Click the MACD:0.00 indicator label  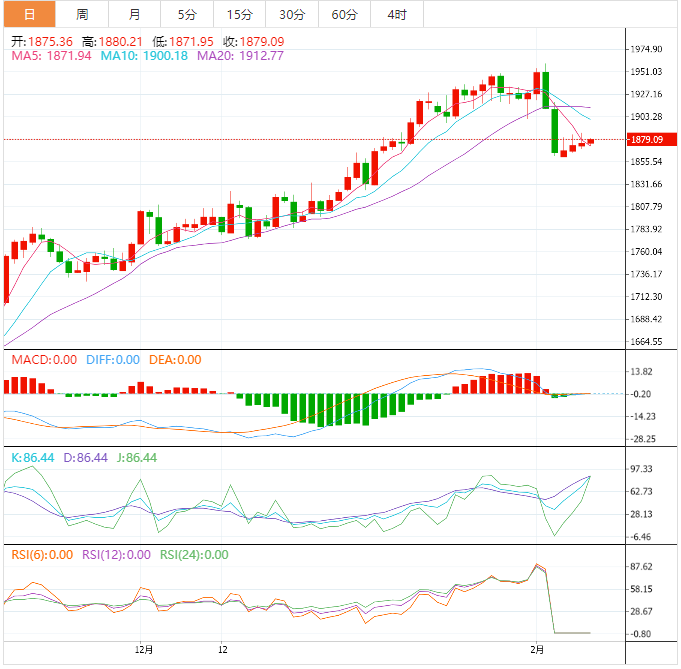43,360
